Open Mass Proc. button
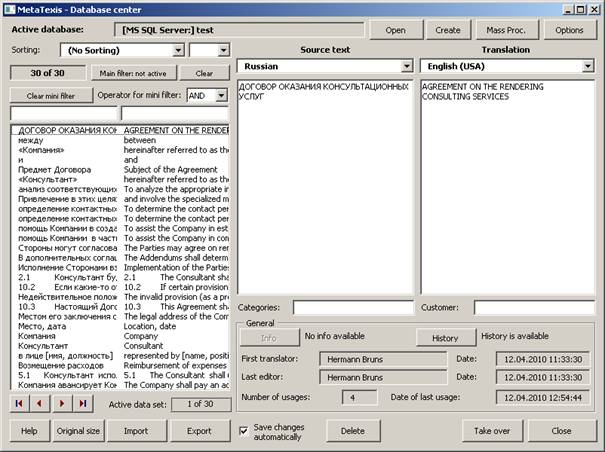Image resolution: width=605 pixels, height=452 pixels. coord(509,30)
